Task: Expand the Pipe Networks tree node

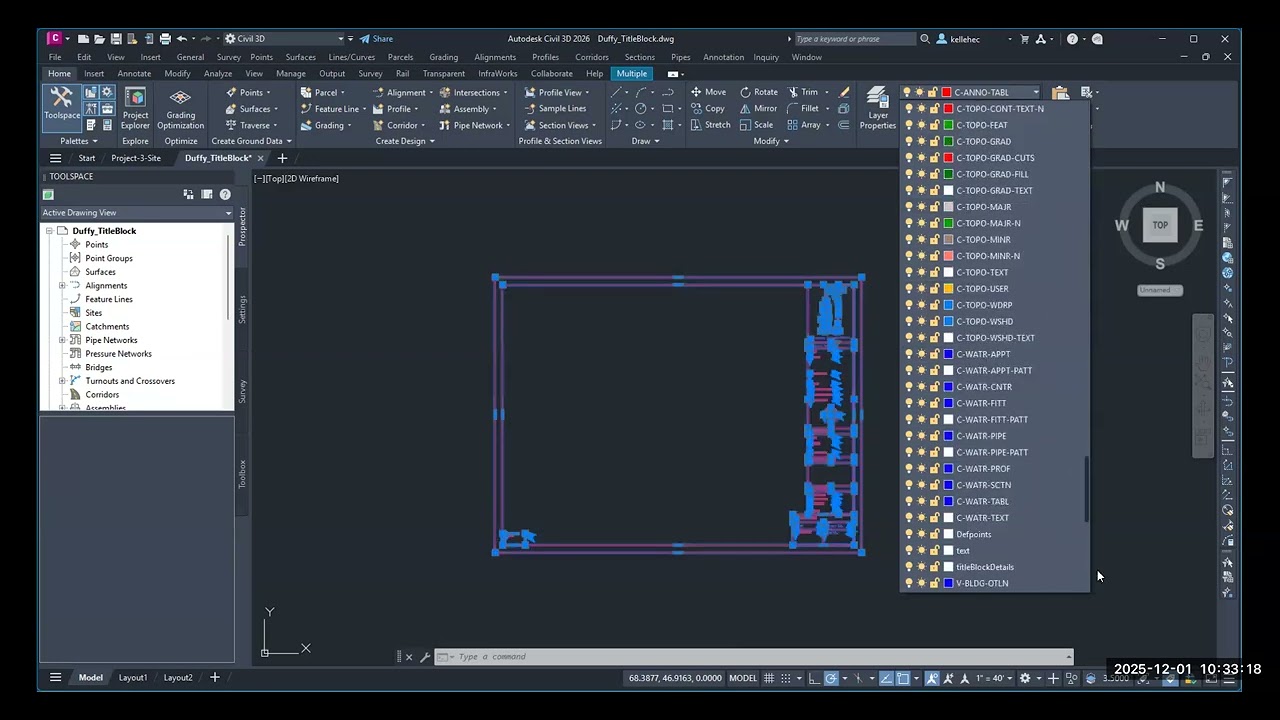Action: [62, 340]
